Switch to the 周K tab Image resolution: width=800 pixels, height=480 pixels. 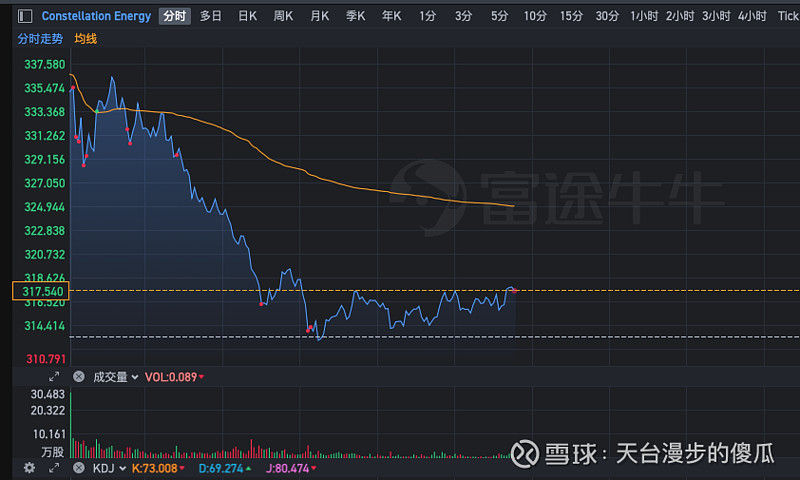coord(283,16)
